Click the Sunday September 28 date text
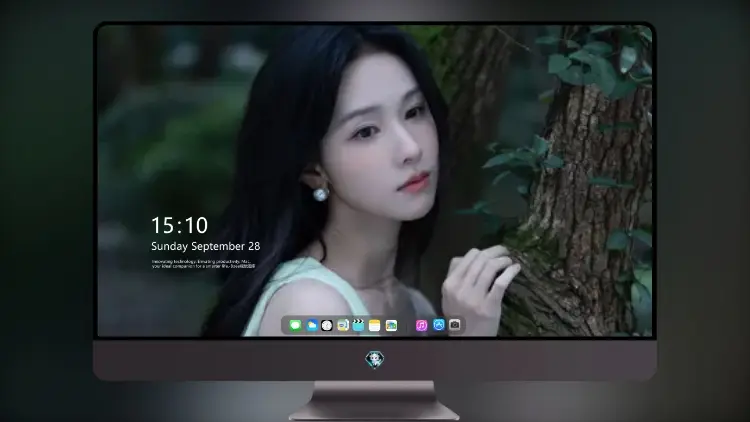This screenshot has height=422, width=750. coord(206,246)
